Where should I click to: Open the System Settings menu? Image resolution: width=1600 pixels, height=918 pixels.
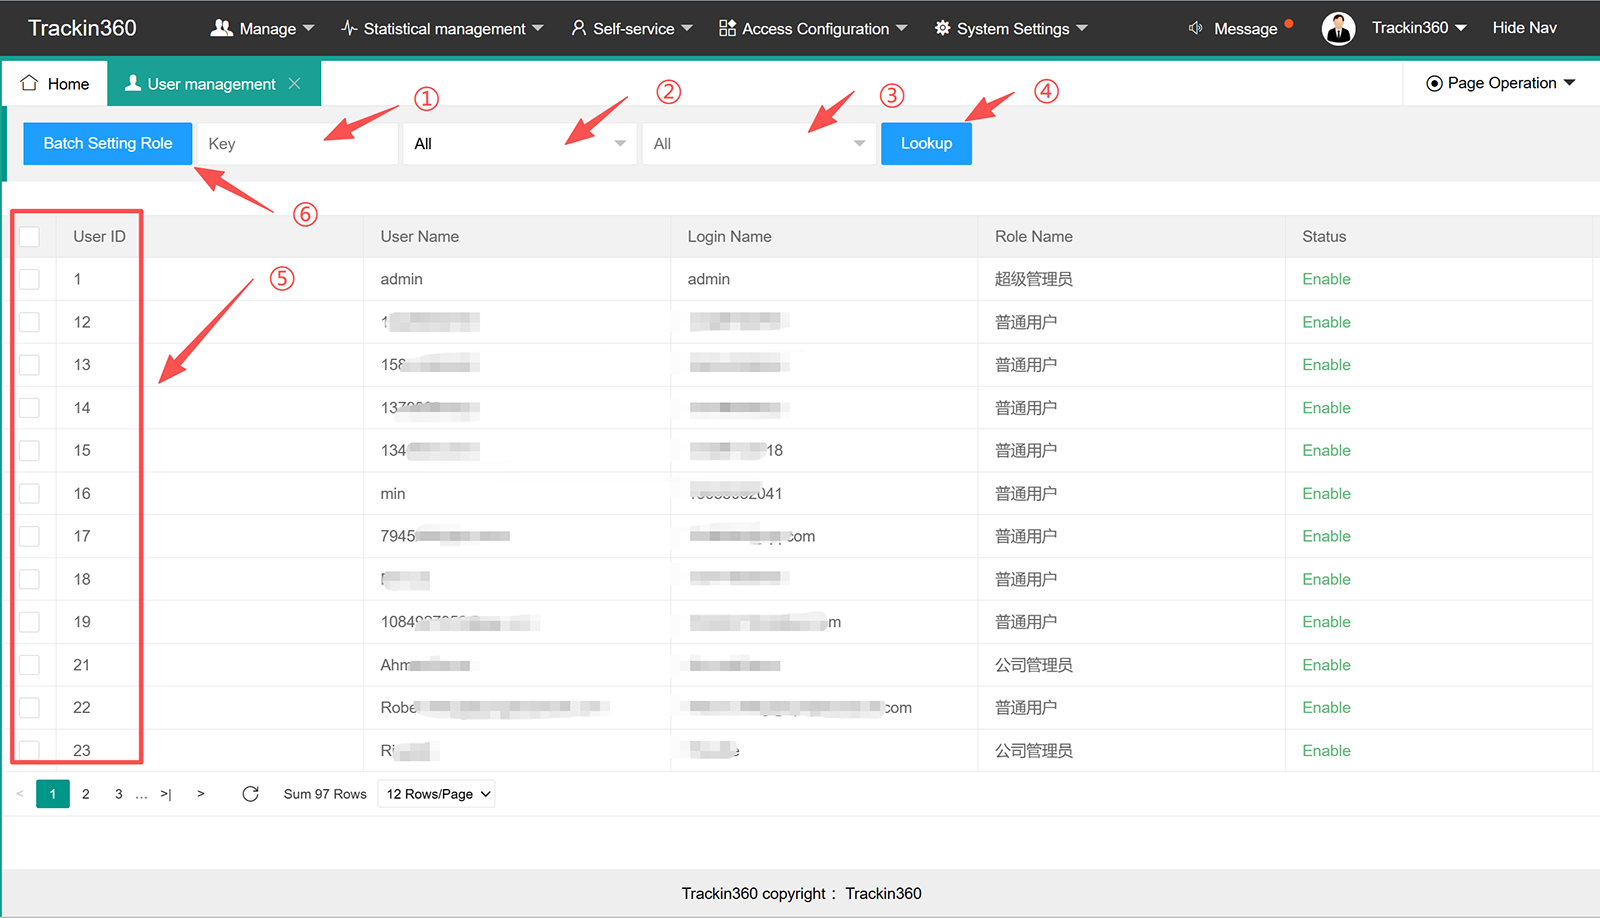pyautogui.click(x=1011, y=28)
